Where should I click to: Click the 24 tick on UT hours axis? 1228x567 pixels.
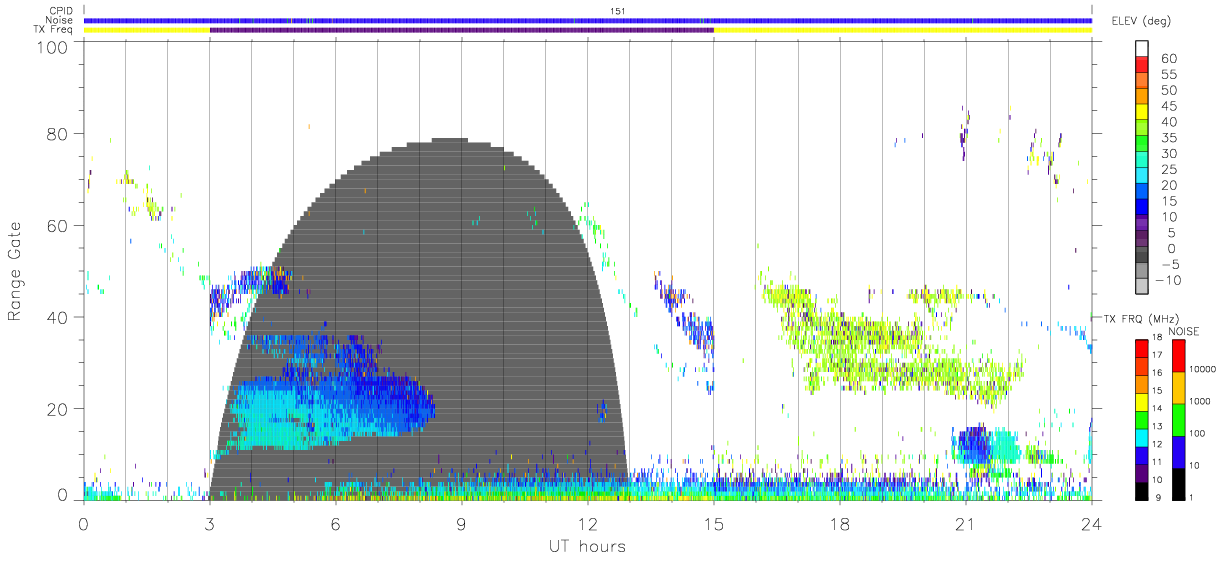pos(1092,523)
